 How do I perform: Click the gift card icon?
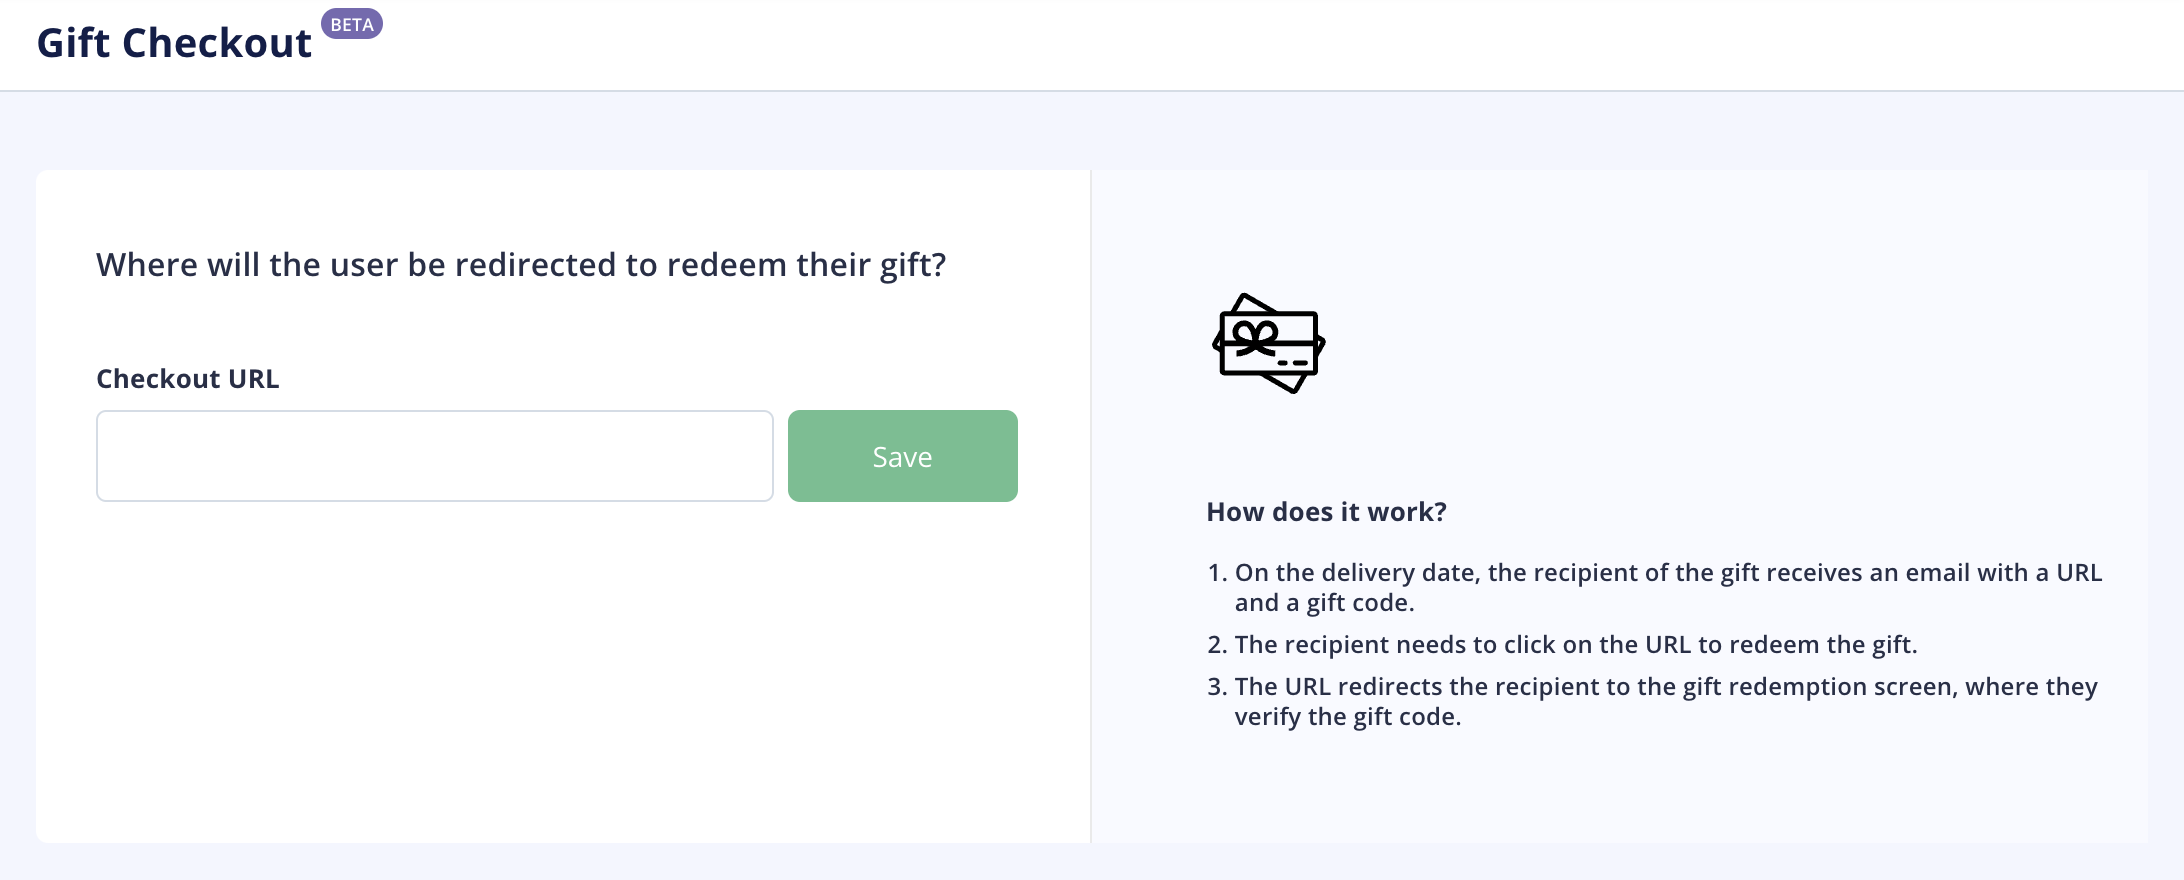click(x=1268, y=343)
